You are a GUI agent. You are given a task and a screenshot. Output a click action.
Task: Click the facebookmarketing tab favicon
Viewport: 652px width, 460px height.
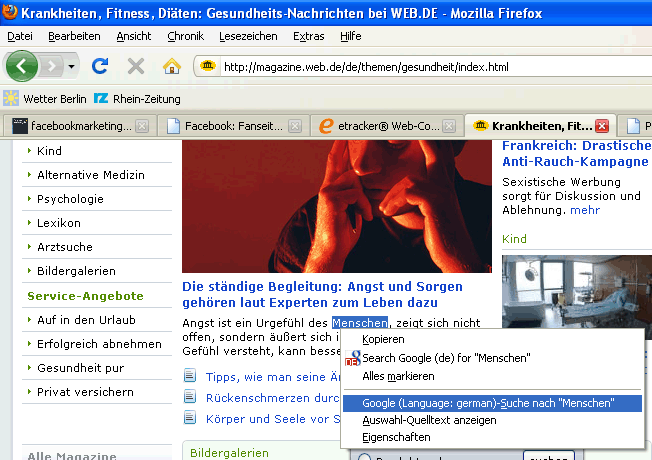coord(20,126)
